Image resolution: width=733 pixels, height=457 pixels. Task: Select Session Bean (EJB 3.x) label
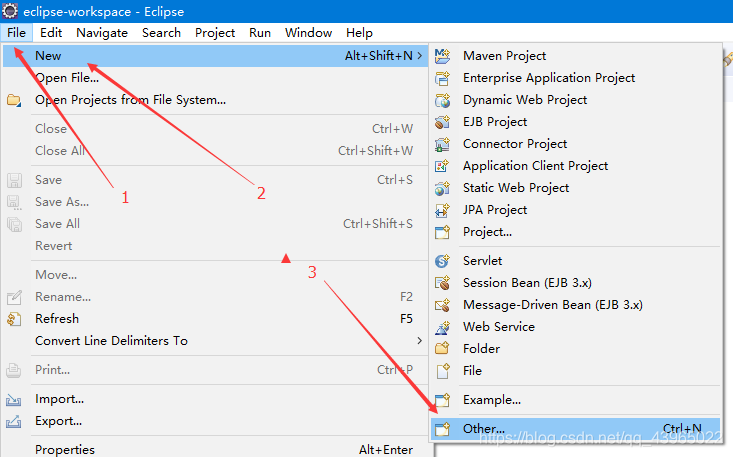point(527,283)
